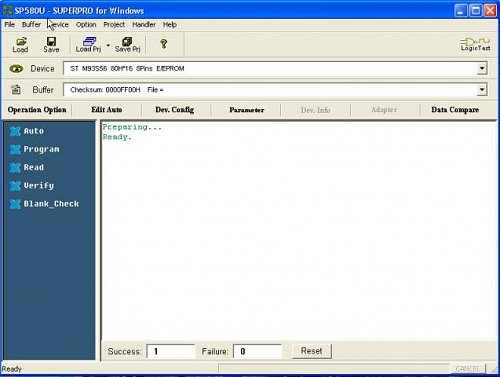Run the Blank_Check operation
This screenshot has width=500, height=377.
pos(51,204)
